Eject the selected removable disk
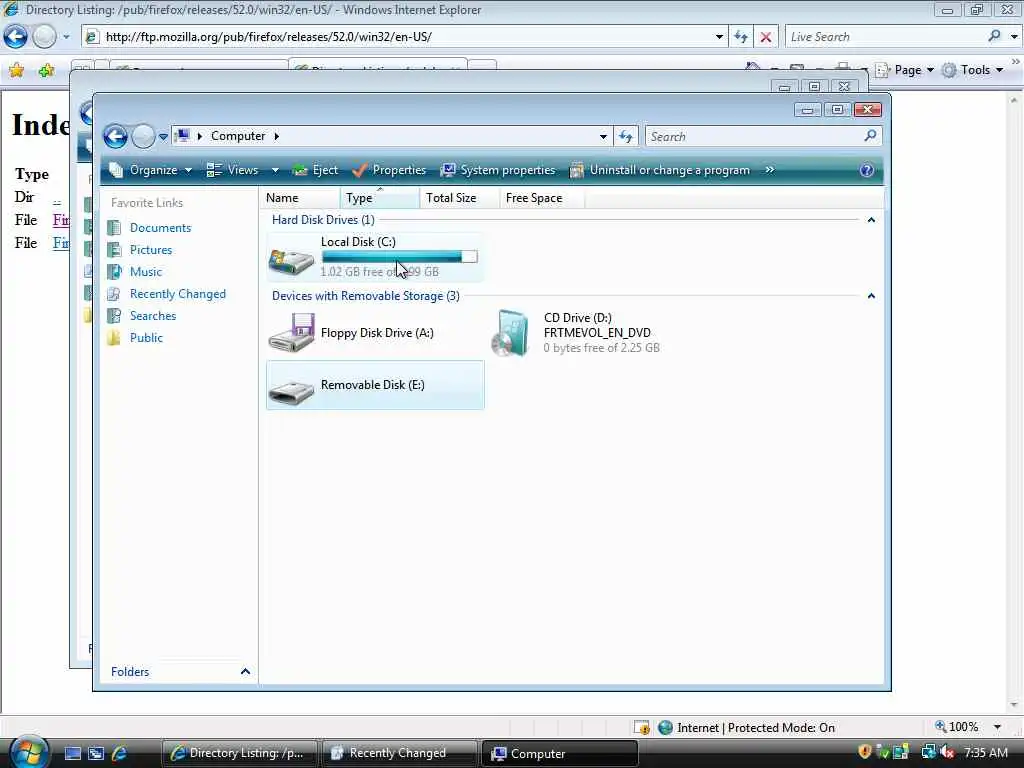1024x768 pixels. click(315, 170)
